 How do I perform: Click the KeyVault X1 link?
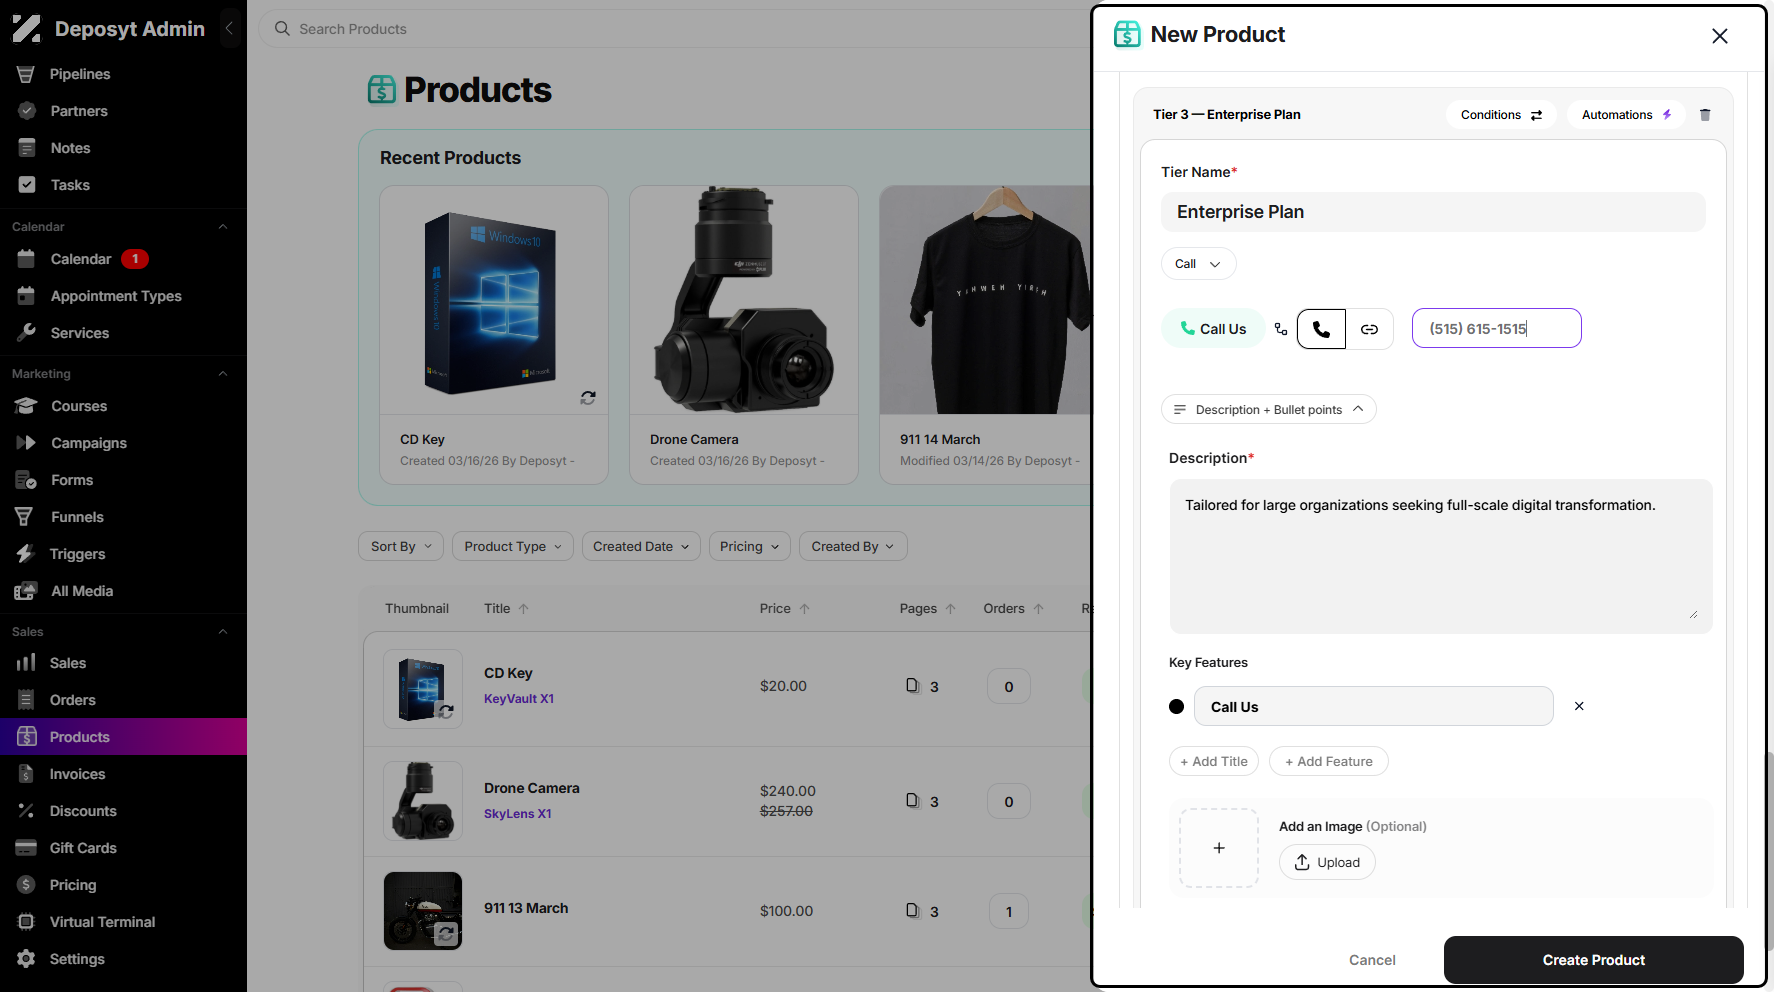coord(519,699)
